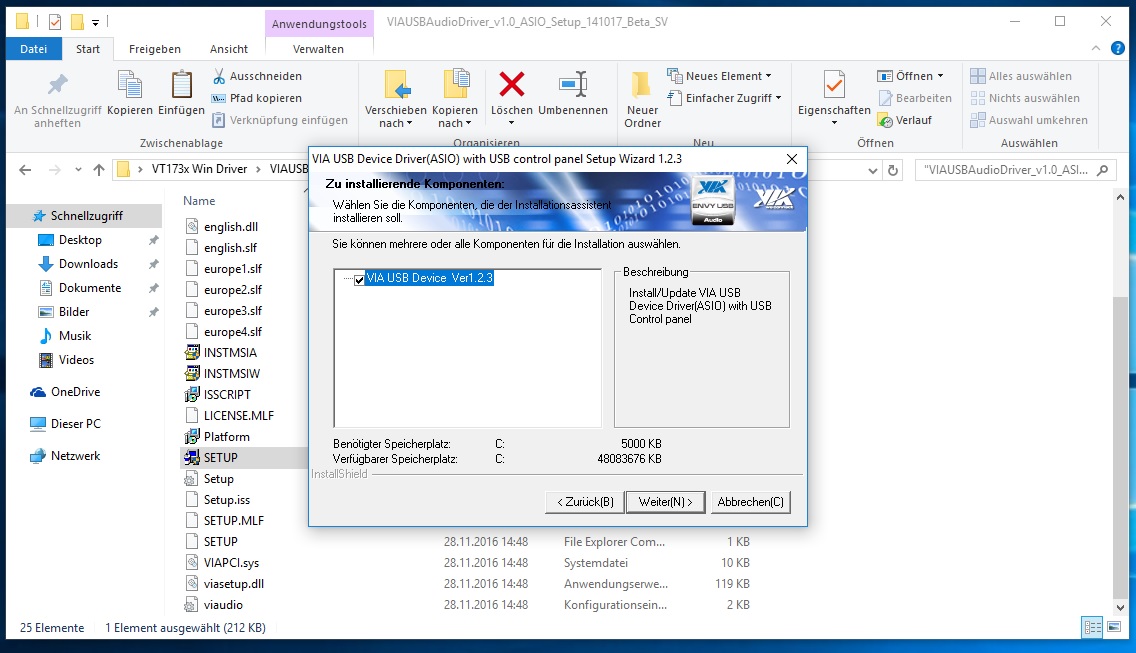This screenshot has height=653, width=1136.
Task: Open recent locations dropdown arrow
Action: [x=78, y=170]
